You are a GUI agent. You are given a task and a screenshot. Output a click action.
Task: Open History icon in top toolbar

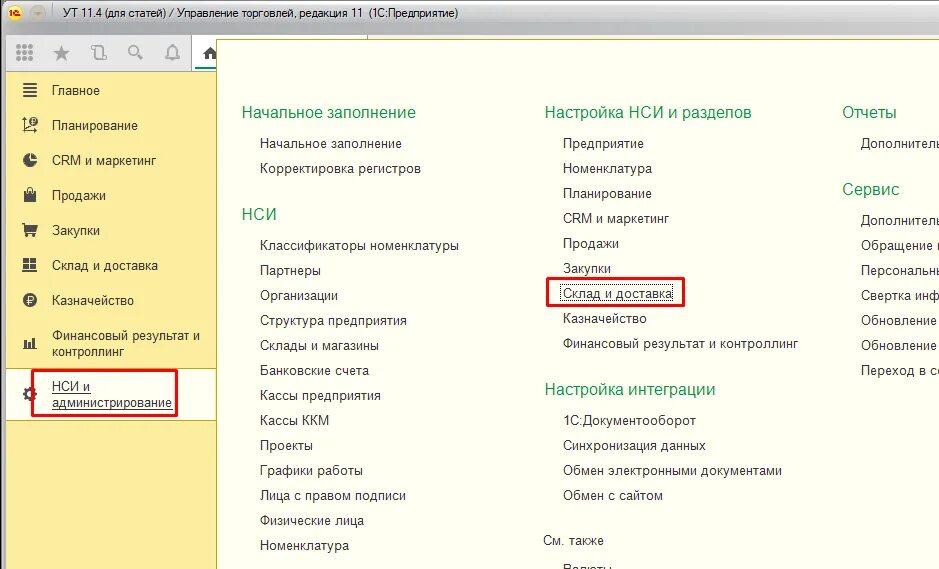(99, 53)
